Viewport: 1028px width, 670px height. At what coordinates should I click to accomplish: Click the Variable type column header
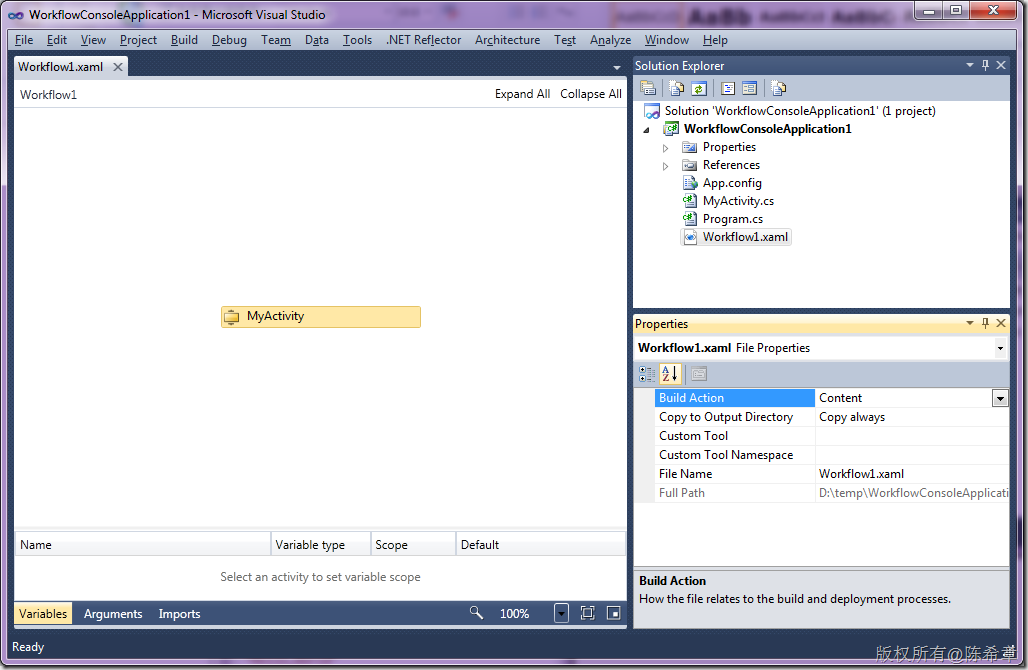(321, 544)
